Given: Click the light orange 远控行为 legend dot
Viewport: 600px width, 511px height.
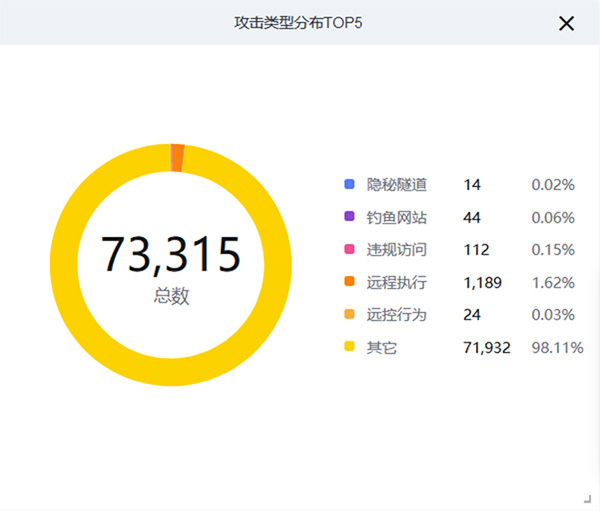Looking at the screenshot, I should [349, 315].
